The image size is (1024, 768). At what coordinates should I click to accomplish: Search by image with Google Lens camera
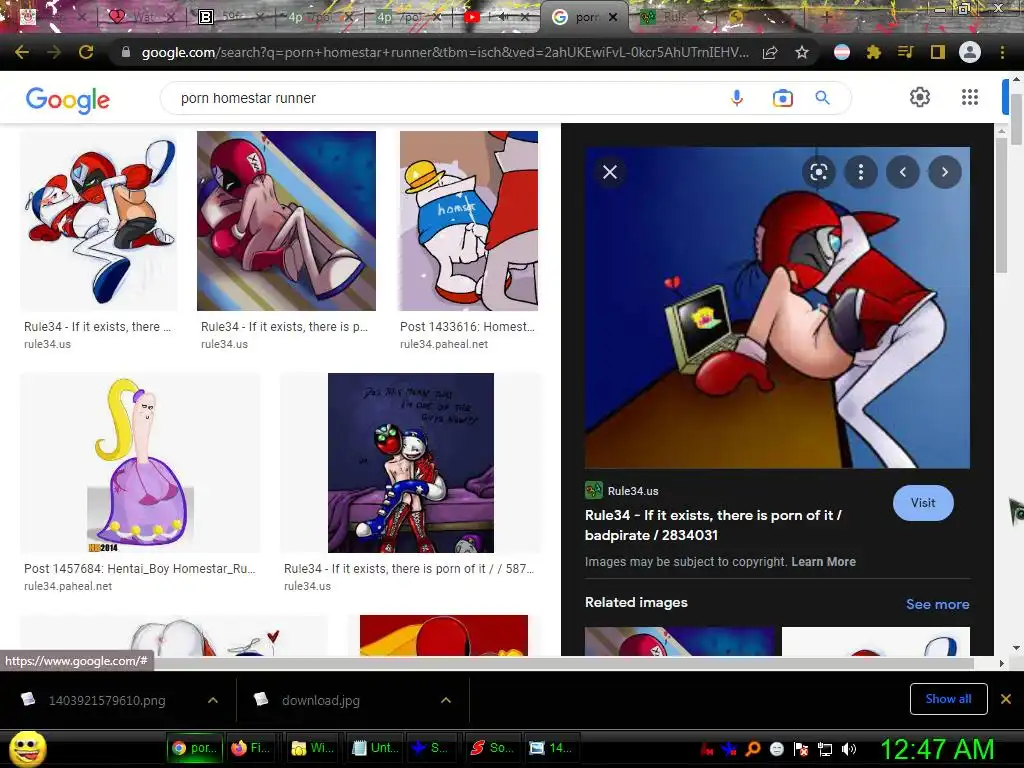[x=782, y=98]
